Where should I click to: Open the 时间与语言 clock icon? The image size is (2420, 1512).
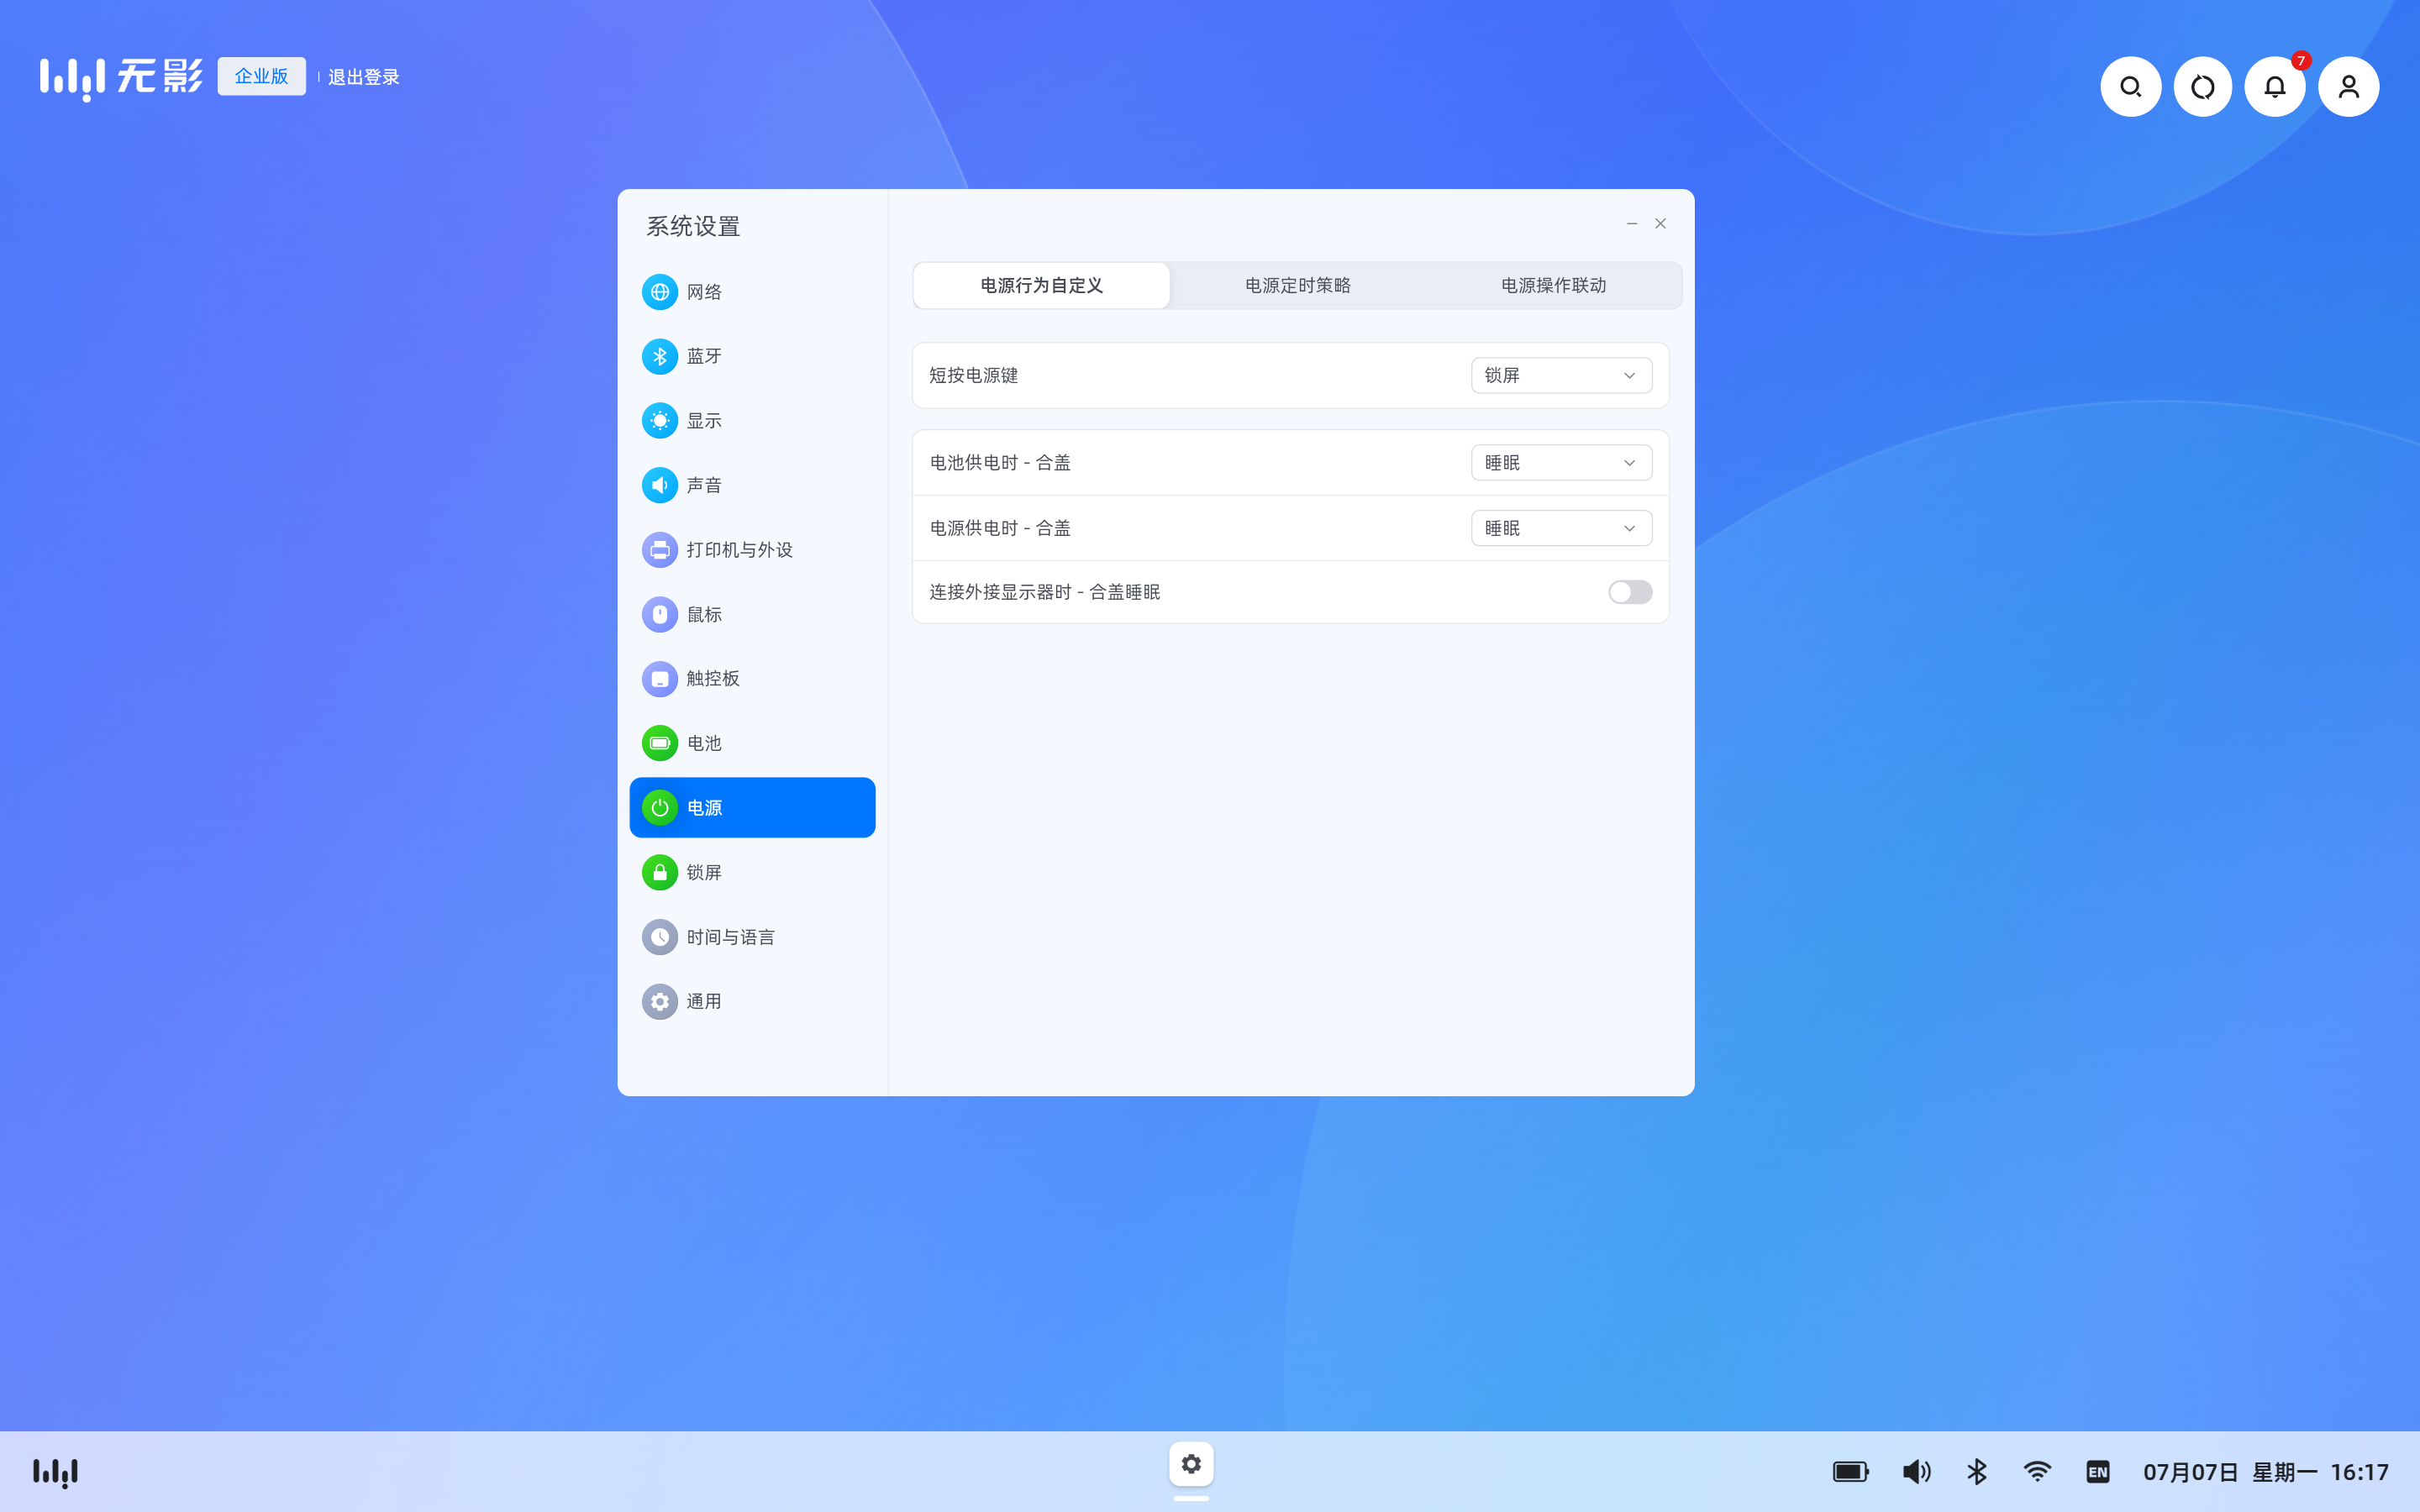pos(659,937)
